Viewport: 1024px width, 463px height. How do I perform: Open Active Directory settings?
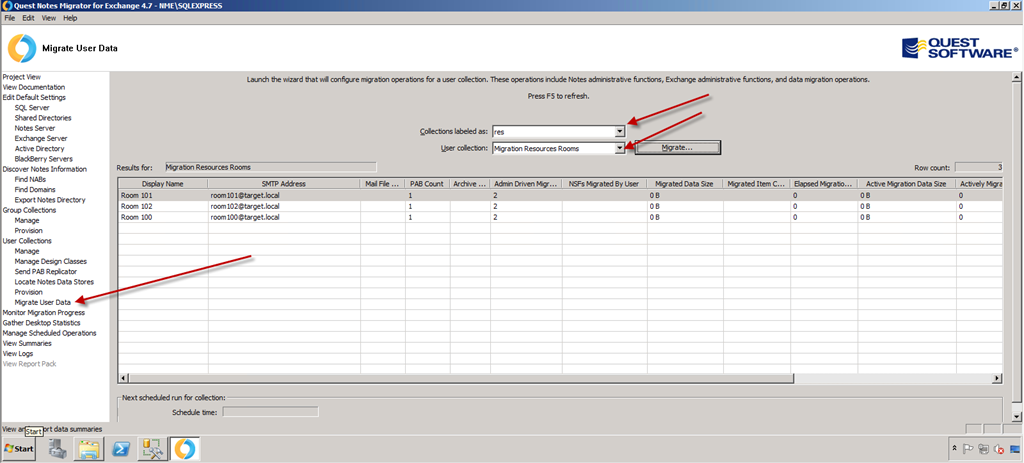pos(39,149)
